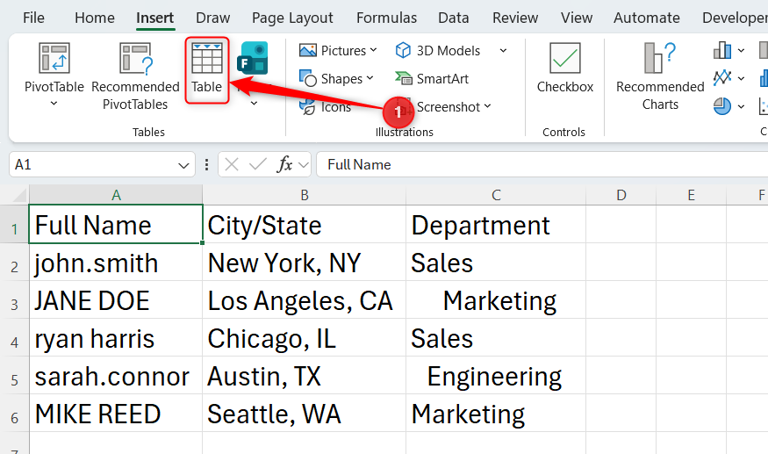Click the PivotTable icon

click(54, 58)
